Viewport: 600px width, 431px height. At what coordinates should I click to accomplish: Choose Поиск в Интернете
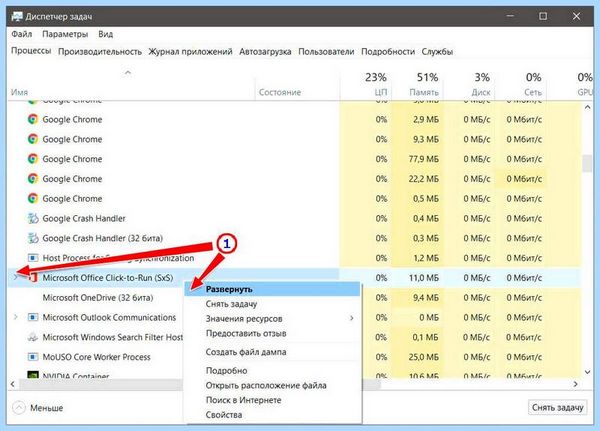(272, 400)
